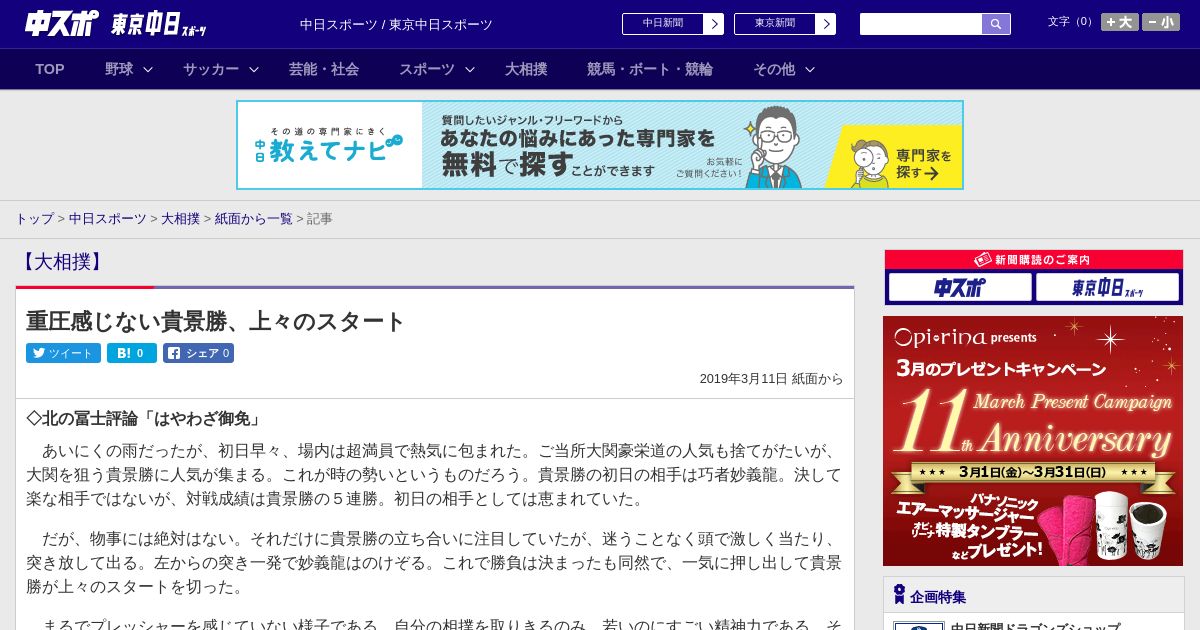Expand the サッカー dropdown chevron
Image resolution: width=1200 pixels, height=630 pixels.
pos(254,69)
